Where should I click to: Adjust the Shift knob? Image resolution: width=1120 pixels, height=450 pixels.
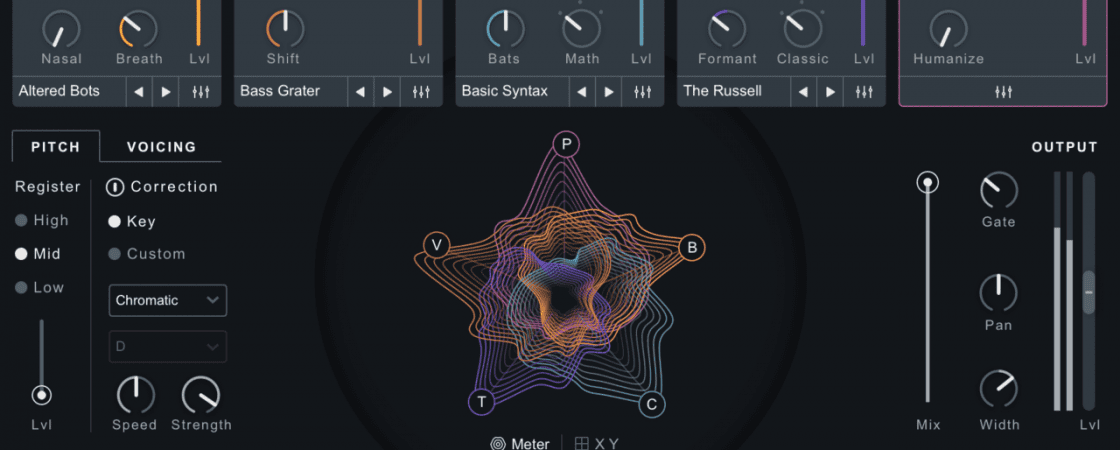pos(285,30)
